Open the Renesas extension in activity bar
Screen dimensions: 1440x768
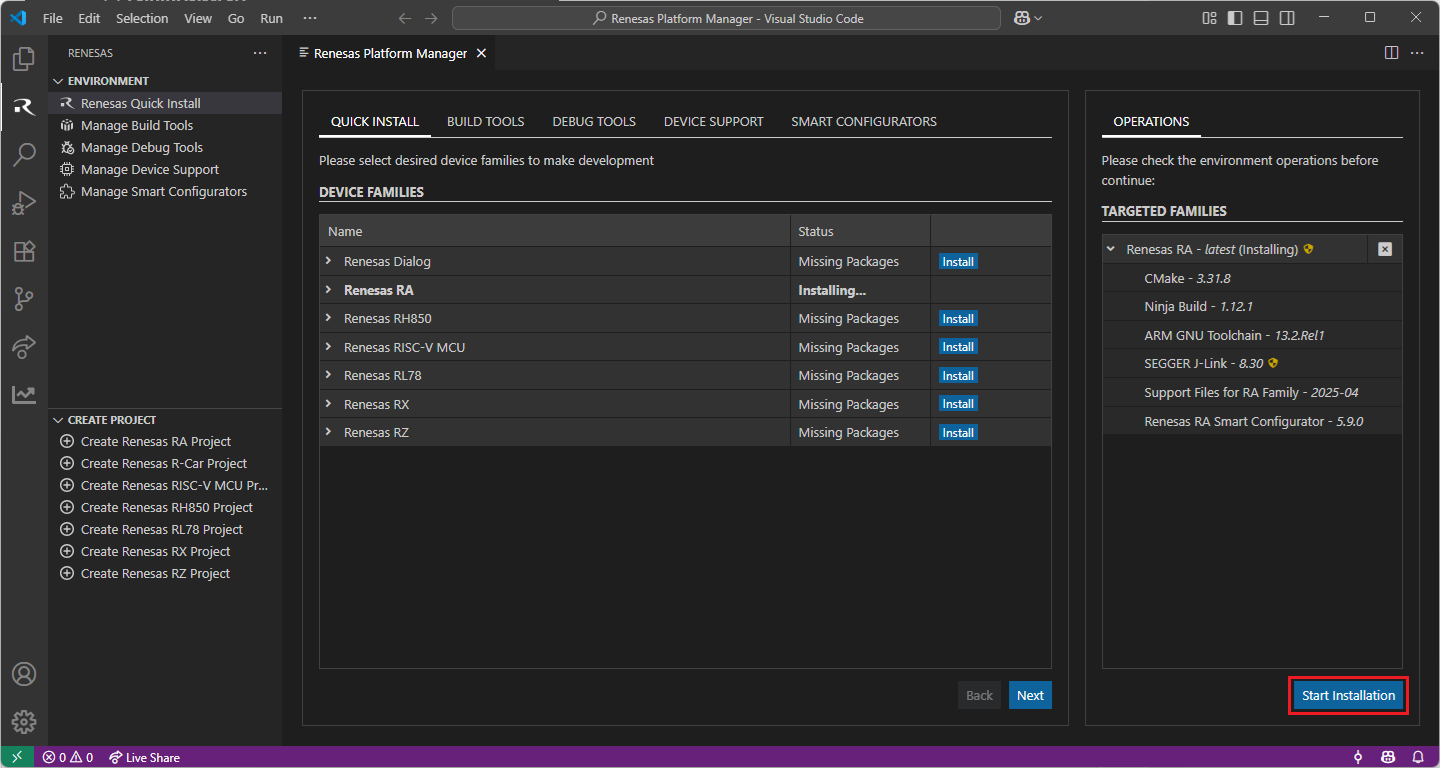point(24,107)
